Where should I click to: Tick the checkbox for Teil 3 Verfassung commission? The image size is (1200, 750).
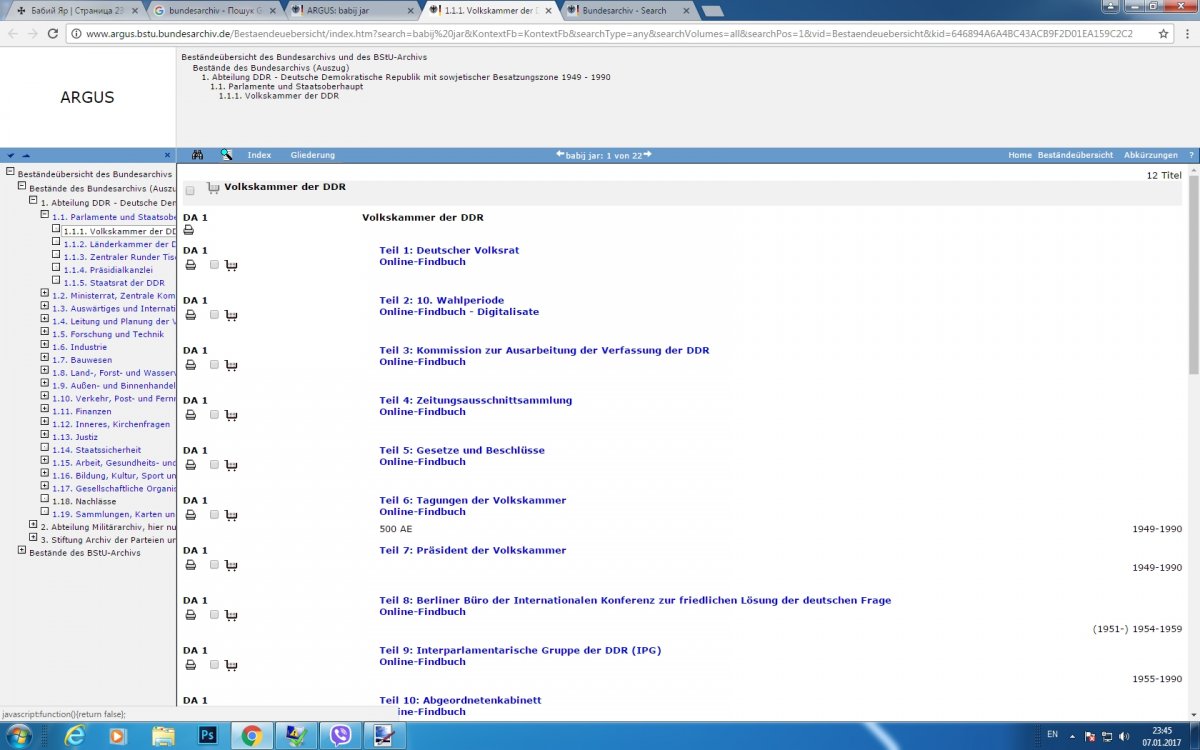click(x=214, y=365)
